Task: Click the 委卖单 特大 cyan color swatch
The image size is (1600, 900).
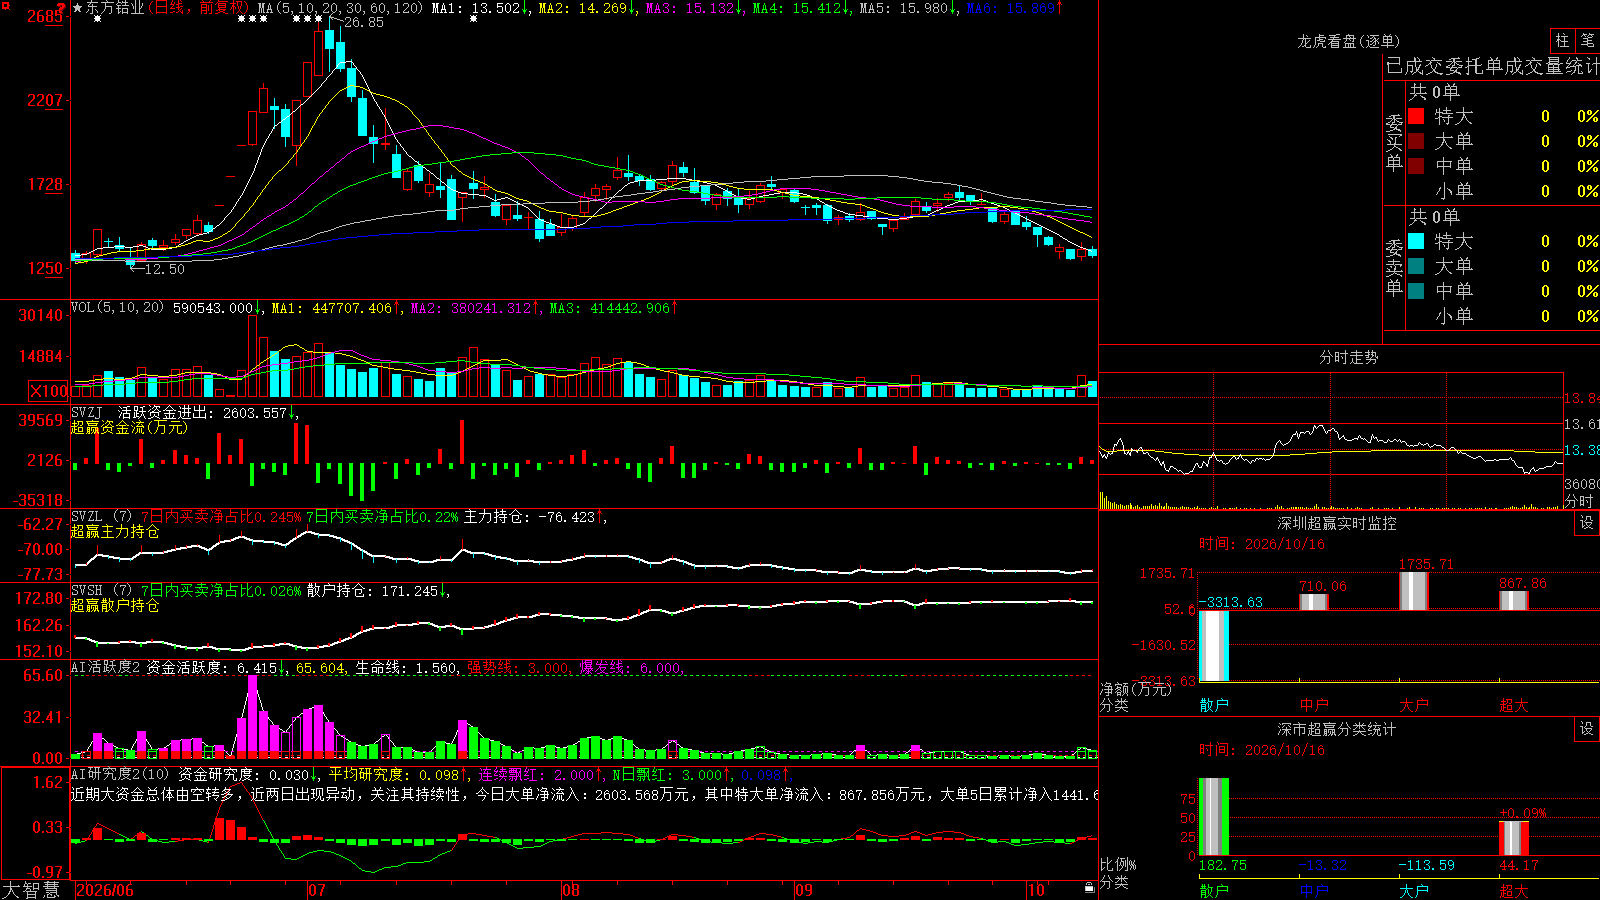Action: click(1416, 241)
